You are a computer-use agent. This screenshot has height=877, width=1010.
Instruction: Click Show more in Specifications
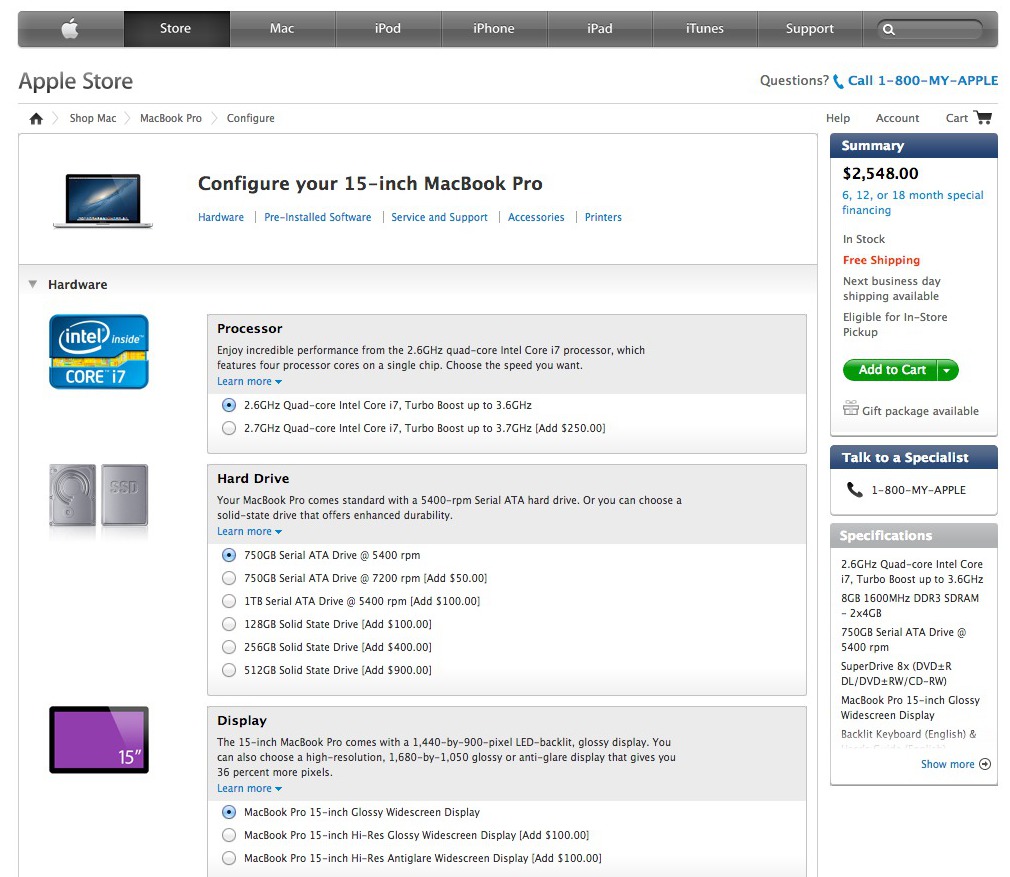pos(948,764)
